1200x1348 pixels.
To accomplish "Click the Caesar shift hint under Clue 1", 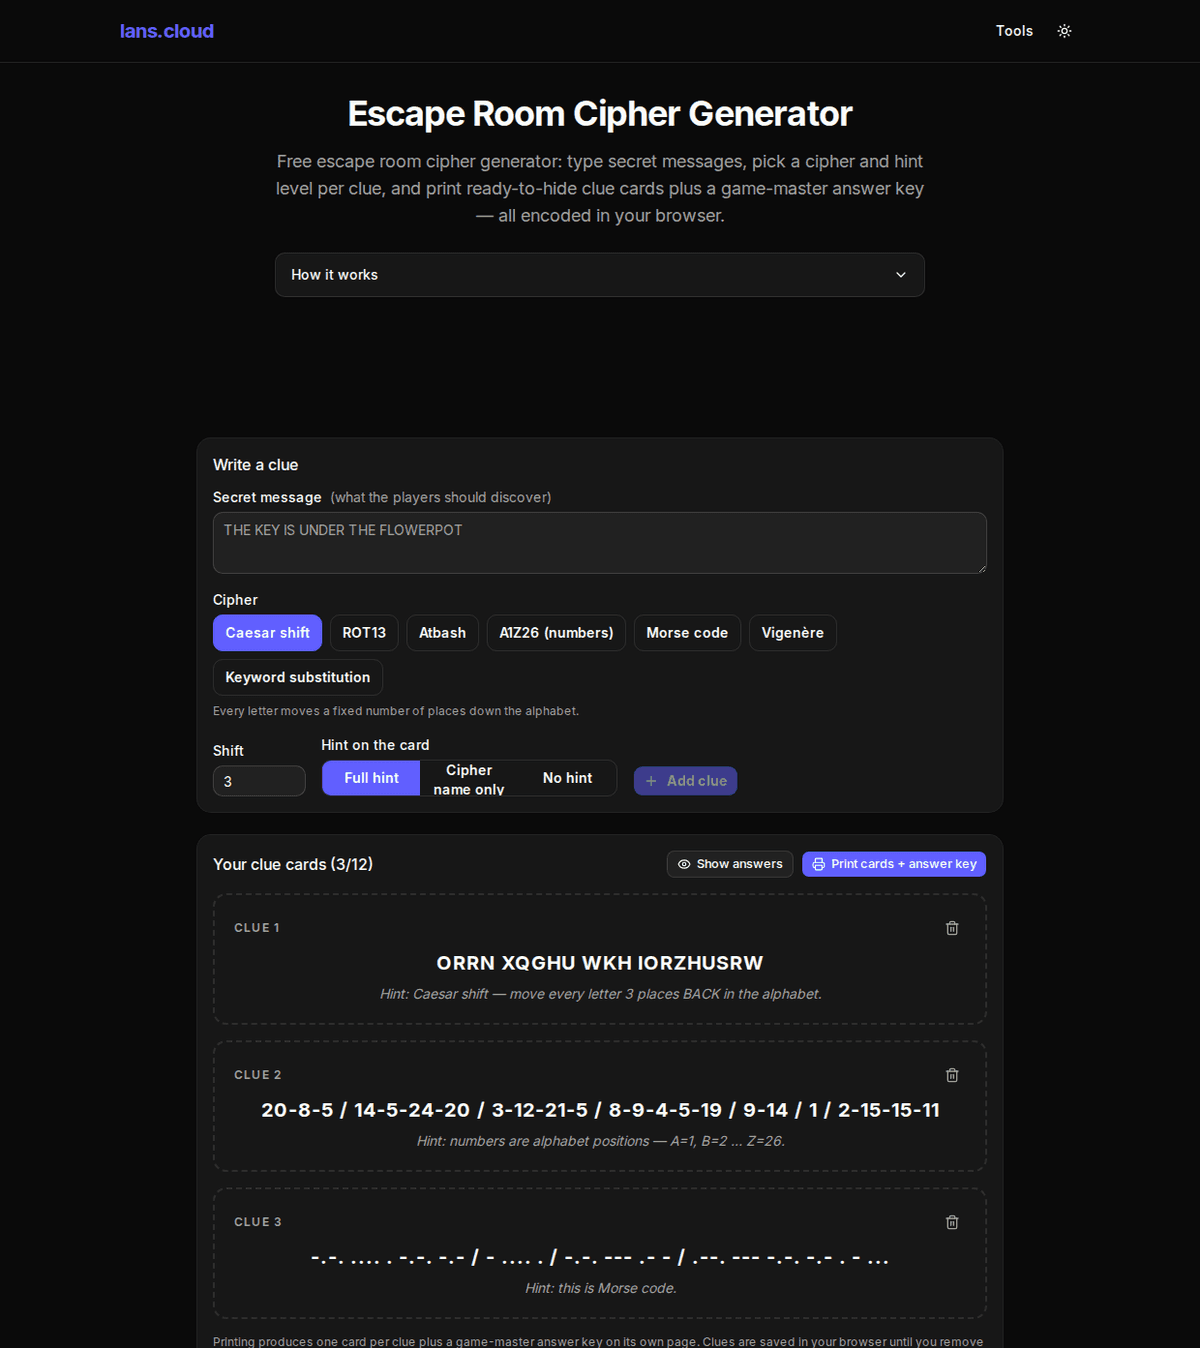I will (600, 994).
